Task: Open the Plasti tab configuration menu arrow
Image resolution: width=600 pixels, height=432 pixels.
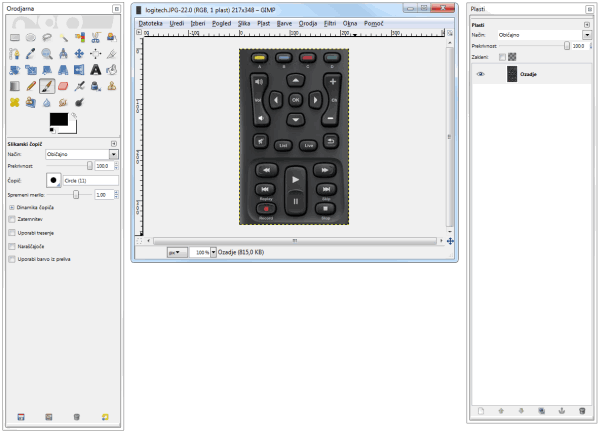Action: coord(587,25)
